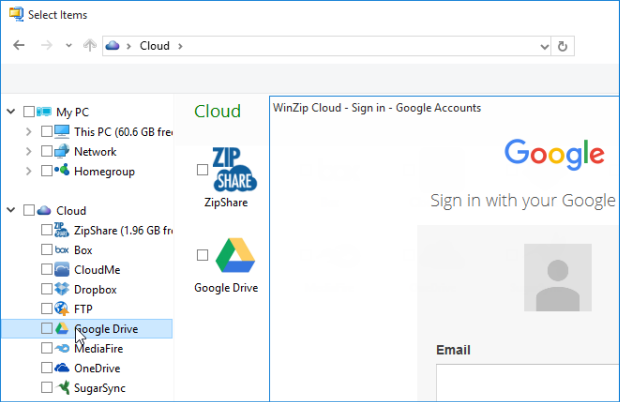Click the ZipShare tile label
The width and height of the screenshot is (620, 402).
pos(226,202)
